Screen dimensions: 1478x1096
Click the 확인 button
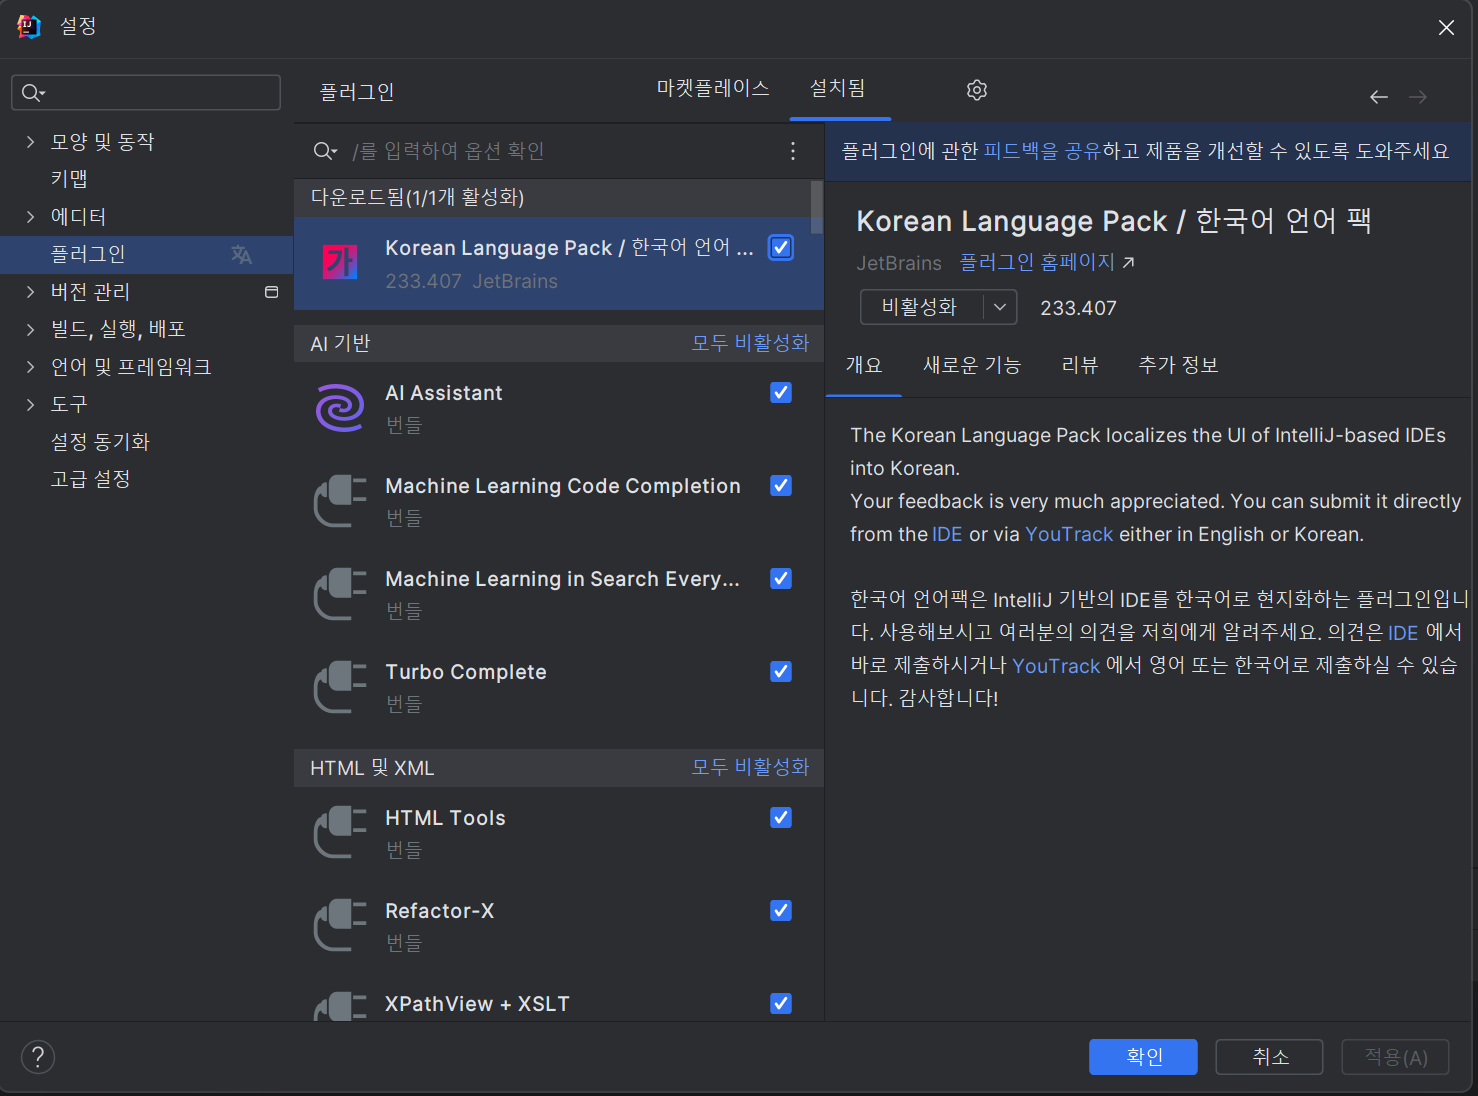point(1143,1057)
